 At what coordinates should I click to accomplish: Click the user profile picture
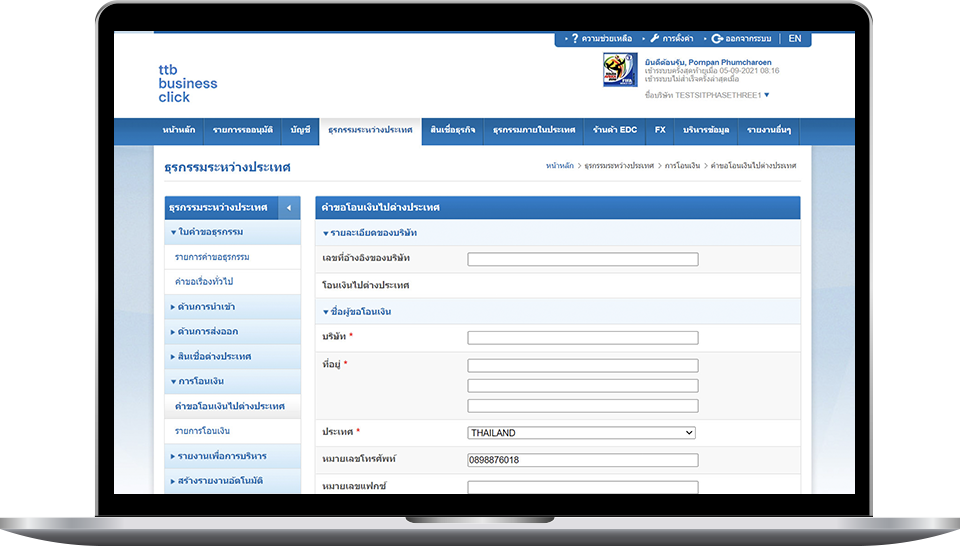[619, 70]
